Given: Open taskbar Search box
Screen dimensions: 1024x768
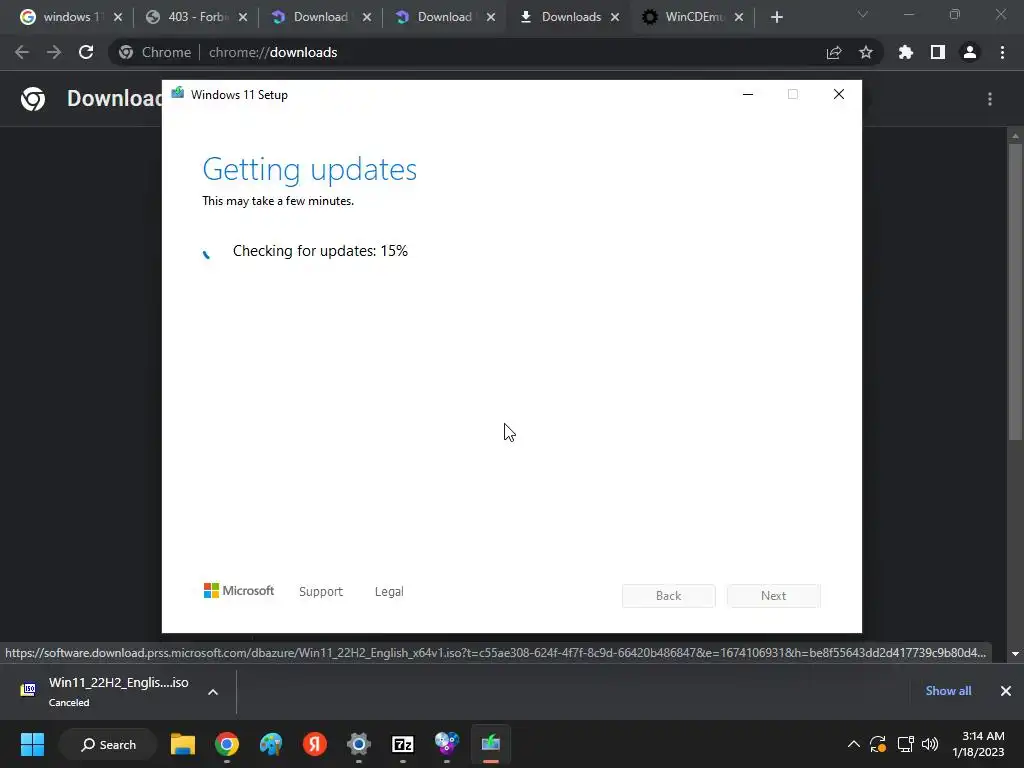Looking at the screenshot, I should [x=108, y=744].
